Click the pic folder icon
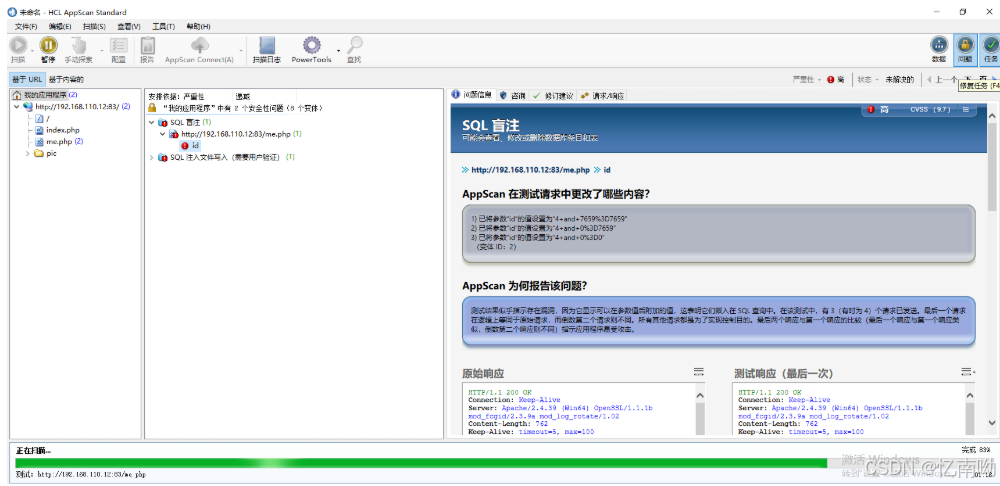The image size is (1000, 486). [x=38, y=153]
